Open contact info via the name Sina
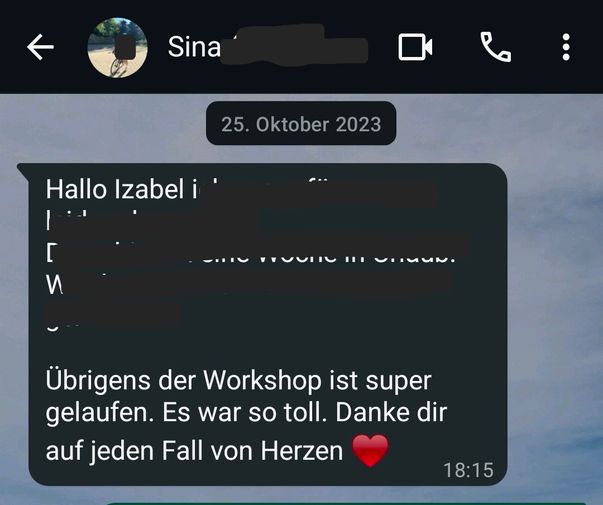Screen dimensions: 603x505 tap(194, 47)
